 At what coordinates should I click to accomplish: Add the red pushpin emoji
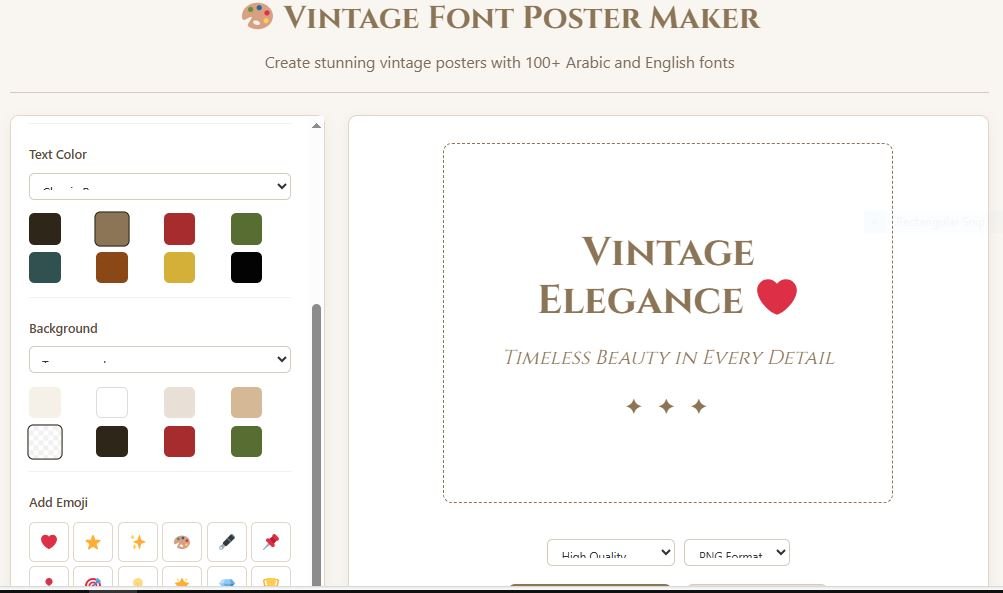coord(271,542)
